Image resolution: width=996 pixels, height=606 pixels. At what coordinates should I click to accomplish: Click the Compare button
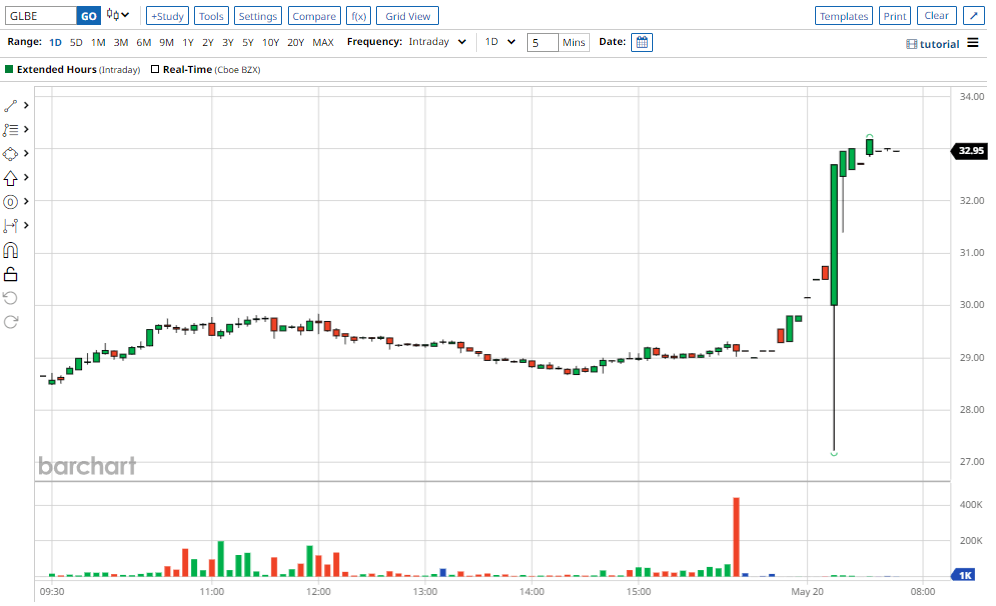tap(314, 16)
